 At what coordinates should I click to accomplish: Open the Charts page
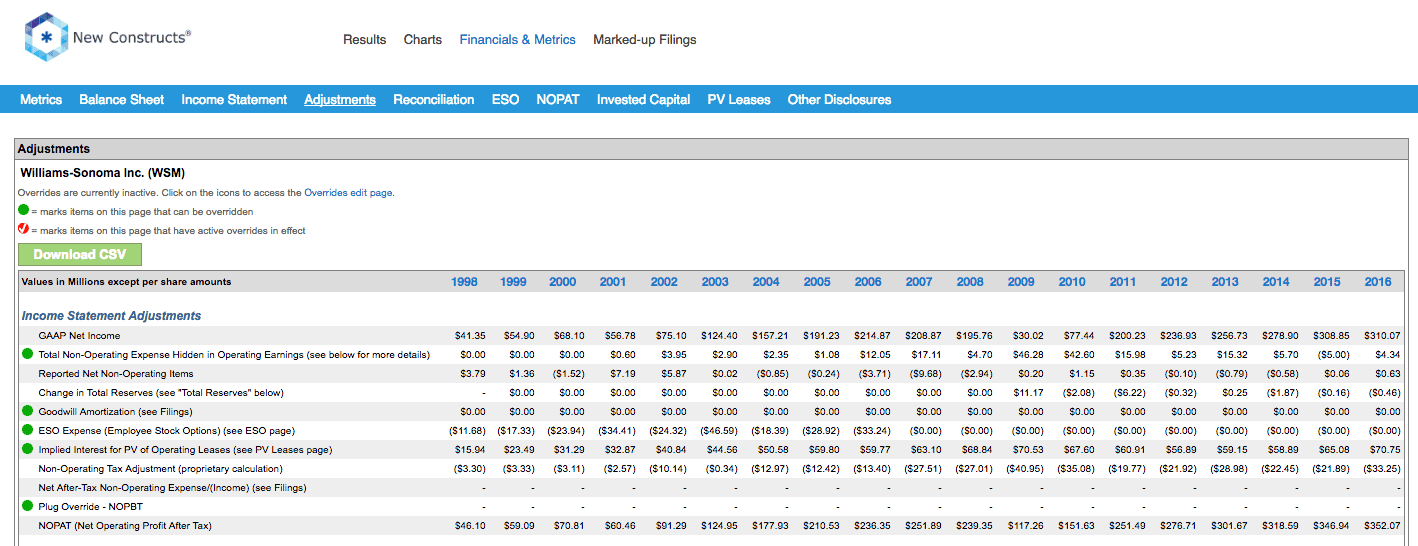(423, 40)
